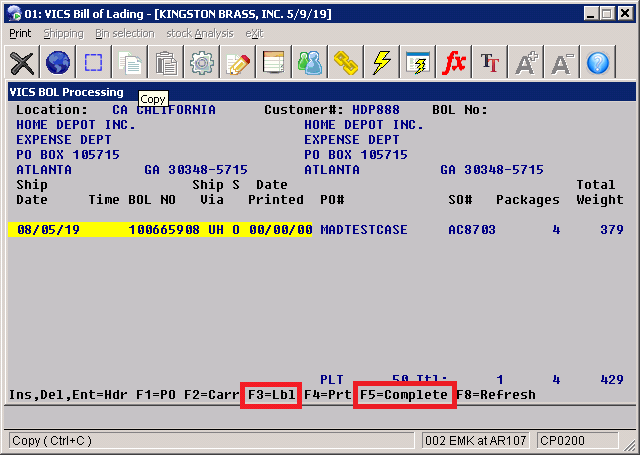
Task: Open the blue help question icon
Action: coord(598,63)
